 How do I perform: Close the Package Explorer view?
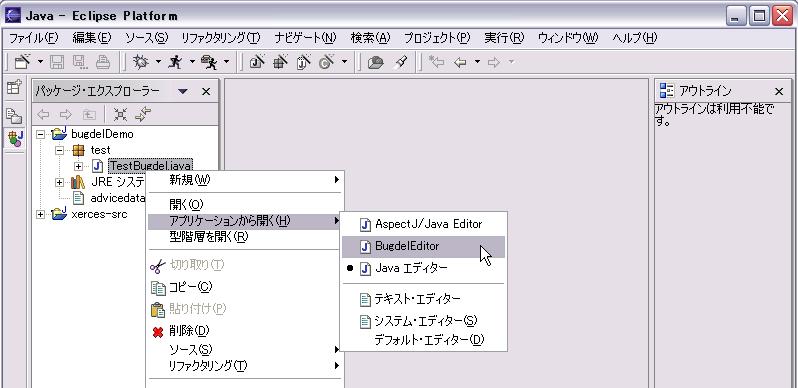pos(206,91)
